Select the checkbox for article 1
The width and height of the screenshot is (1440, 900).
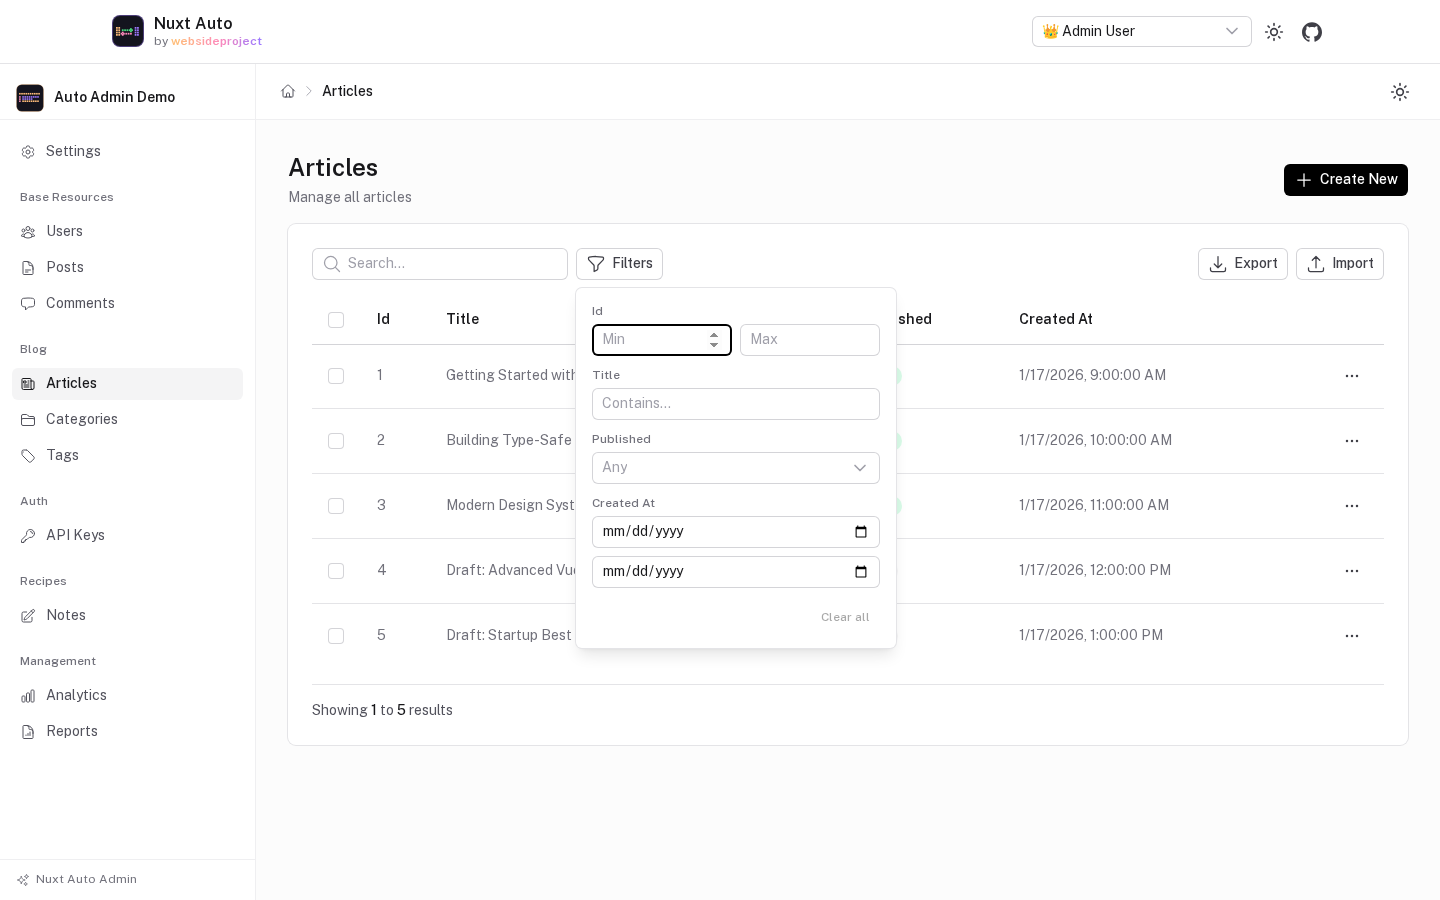[336, 376]
